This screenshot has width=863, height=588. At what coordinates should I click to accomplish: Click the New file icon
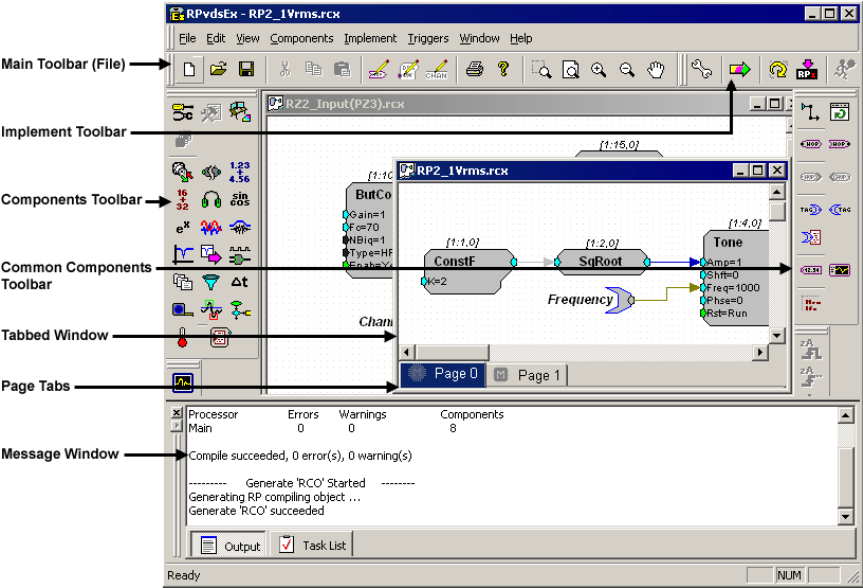point(189,69)
